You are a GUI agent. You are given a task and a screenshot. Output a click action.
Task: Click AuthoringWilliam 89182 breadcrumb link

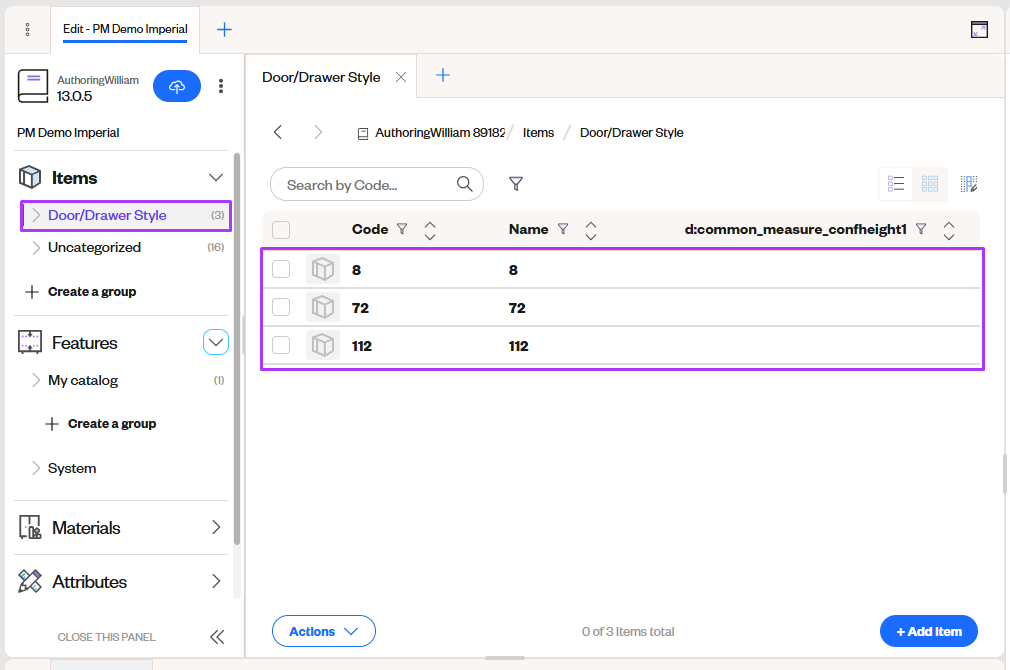440,133
